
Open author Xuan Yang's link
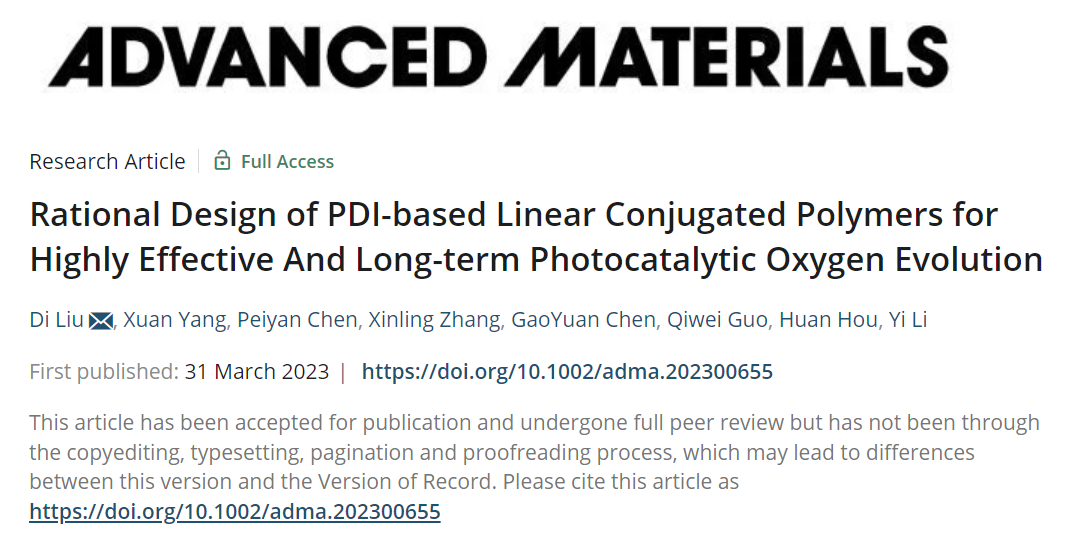click(x=175, y=320)
